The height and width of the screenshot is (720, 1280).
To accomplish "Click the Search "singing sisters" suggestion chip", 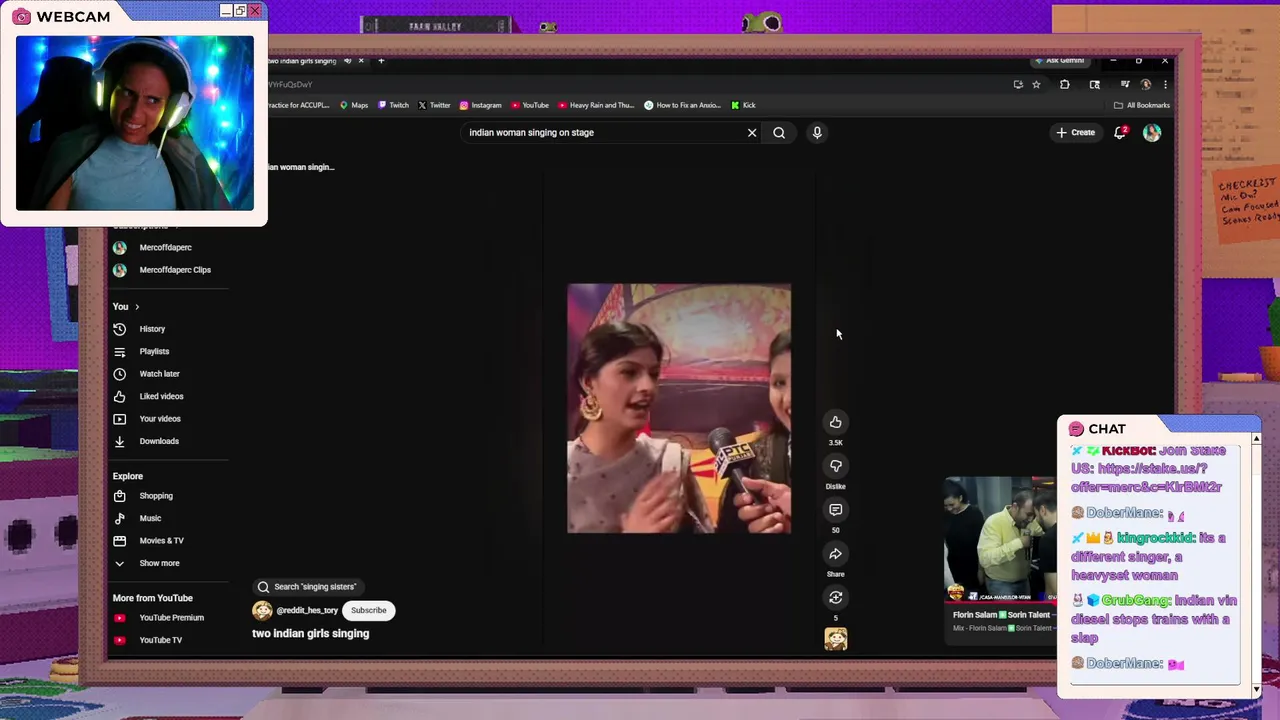I will point(306,587).
